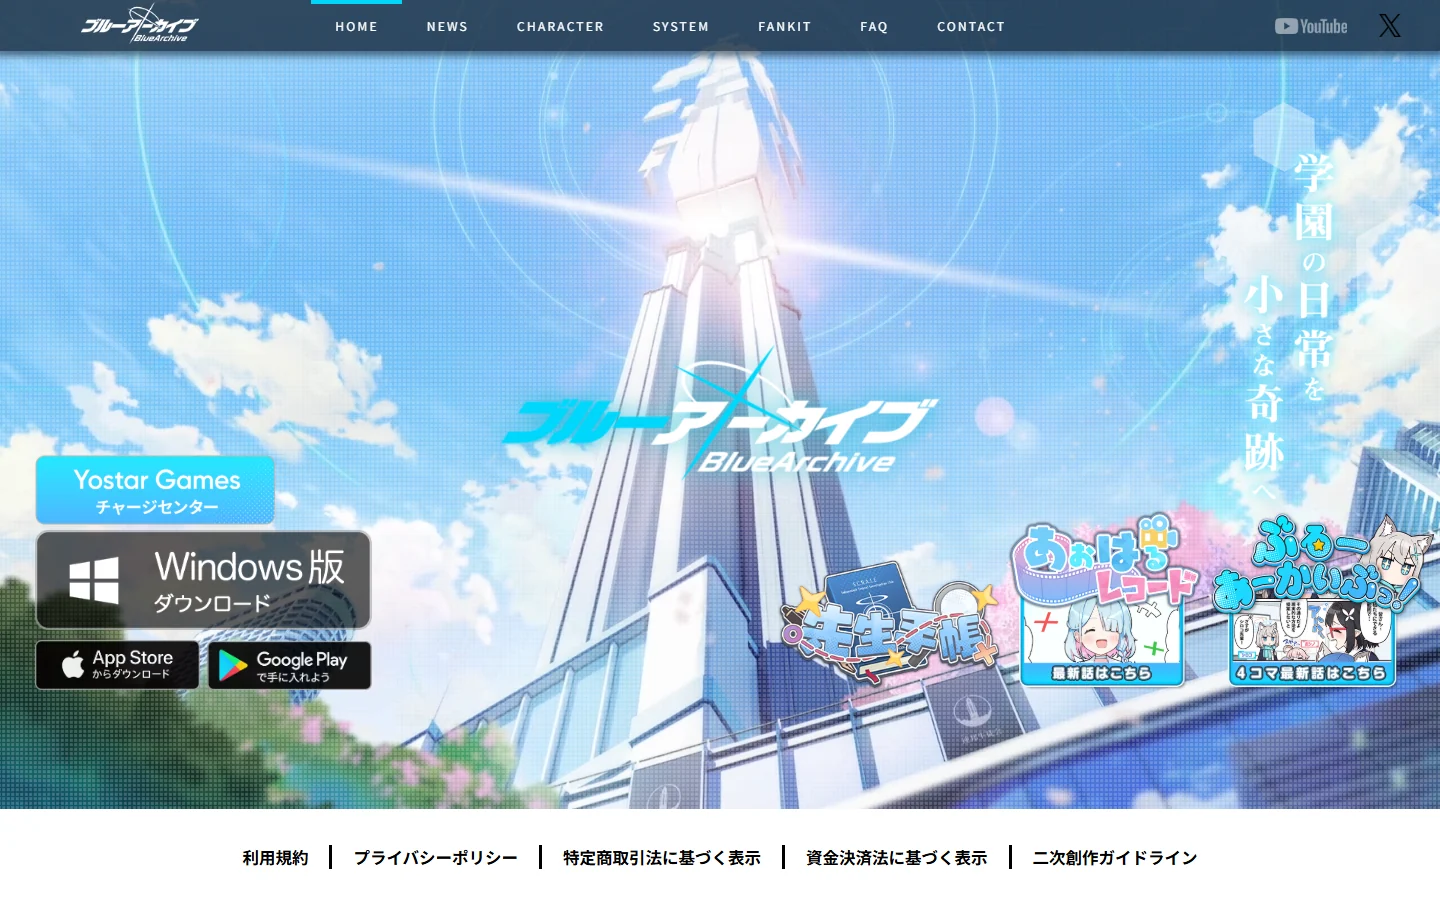The height and width of the screenshot is (900, 1440).
Task: Open the CHARACTER menu item
Action: (x=560, y=27)
